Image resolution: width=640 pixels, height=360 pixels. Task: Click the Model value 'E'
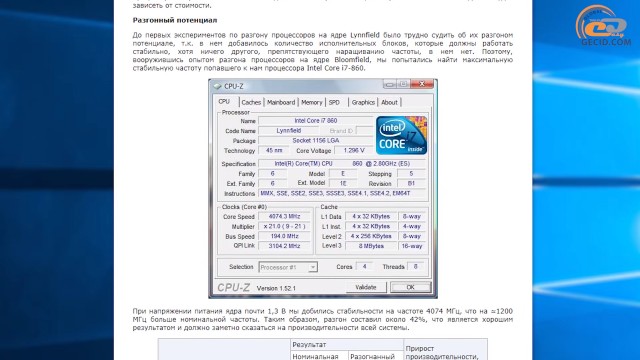[x=343, y=174]
